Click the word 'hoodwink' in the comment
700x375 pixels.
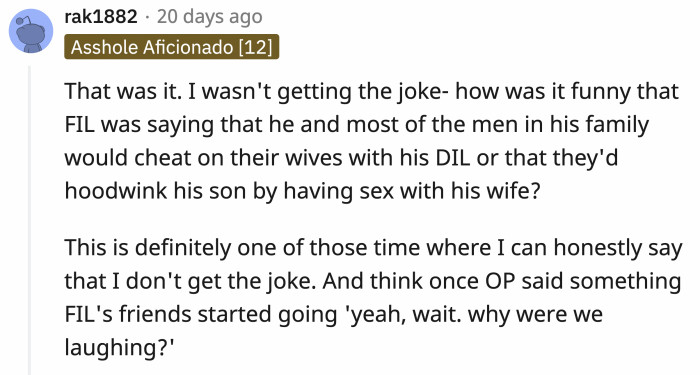(116, 191)
